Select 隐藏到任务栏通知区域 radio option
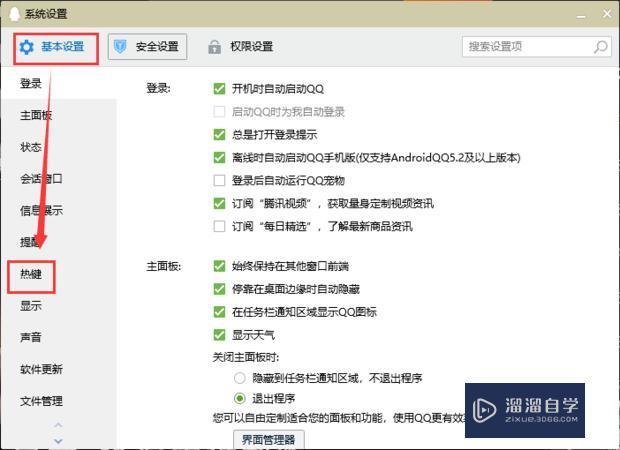This screenshot has width=620, height=450. [x=240, y=378]
